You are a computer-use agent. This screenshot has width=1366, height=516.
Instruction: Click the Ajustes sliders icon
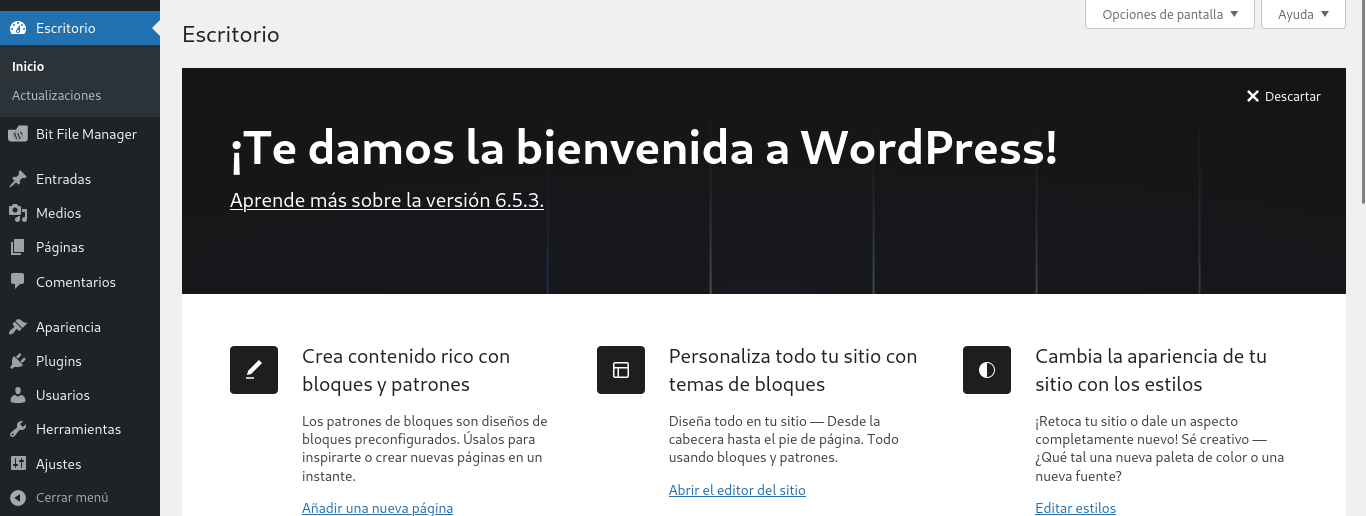pyautogui.click(x=18, y=464)
